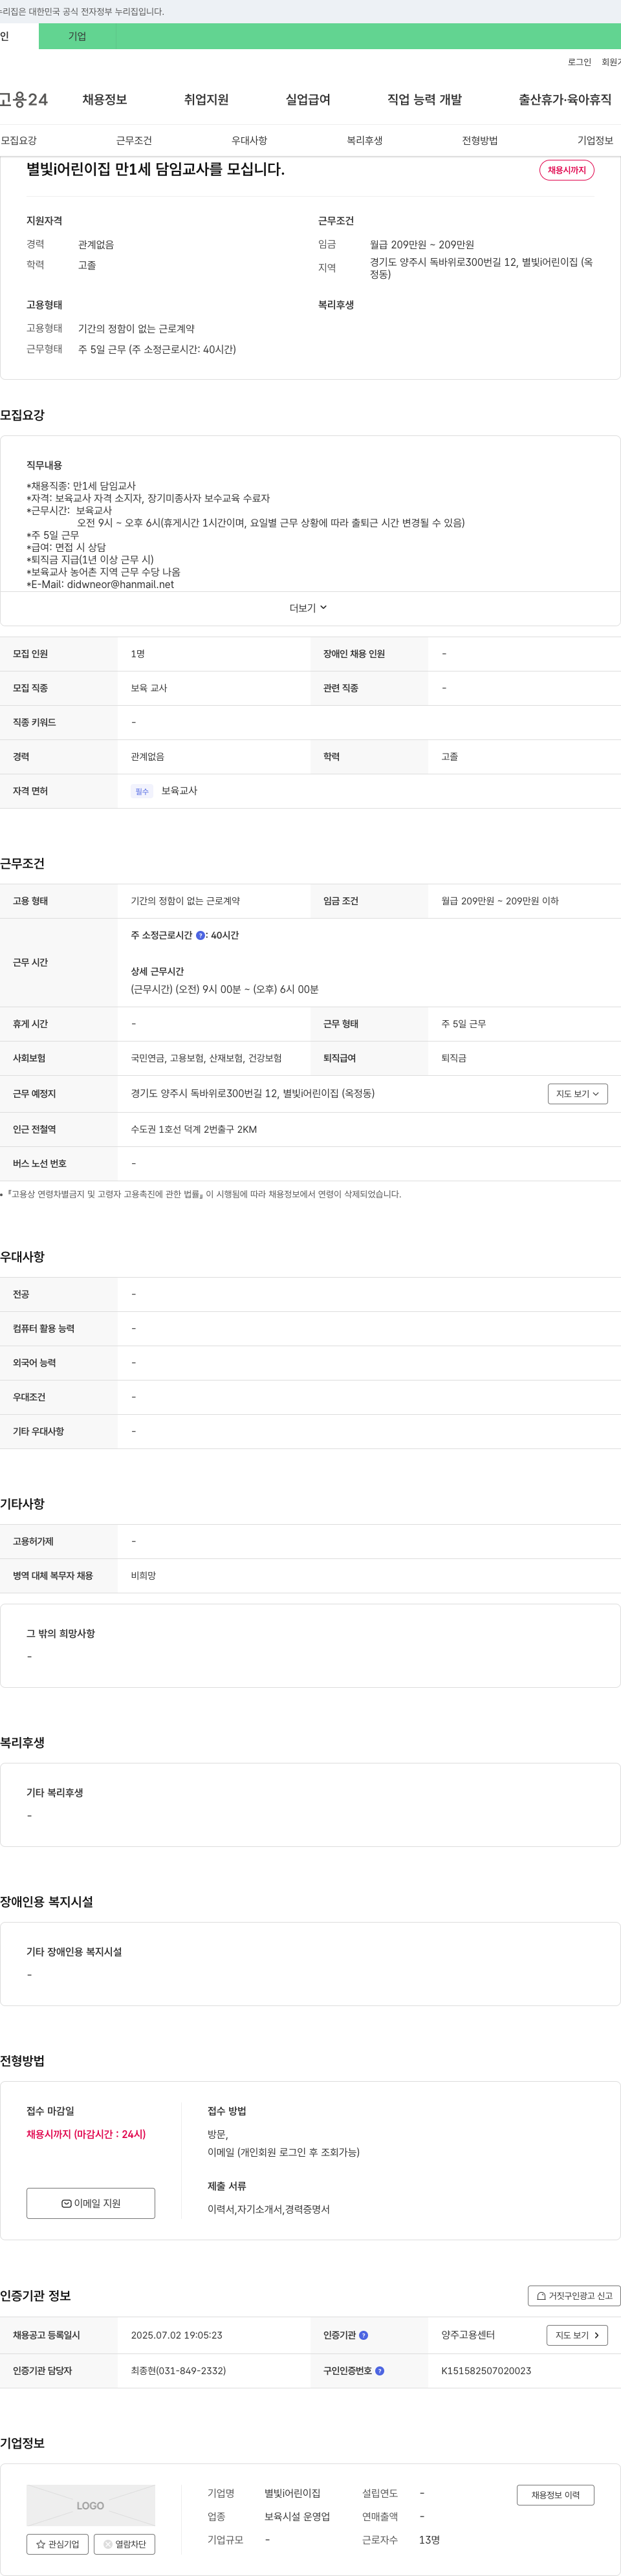
Task: Click the 이력서,자기소개서,경력증명서 text
Action: 268,2209
